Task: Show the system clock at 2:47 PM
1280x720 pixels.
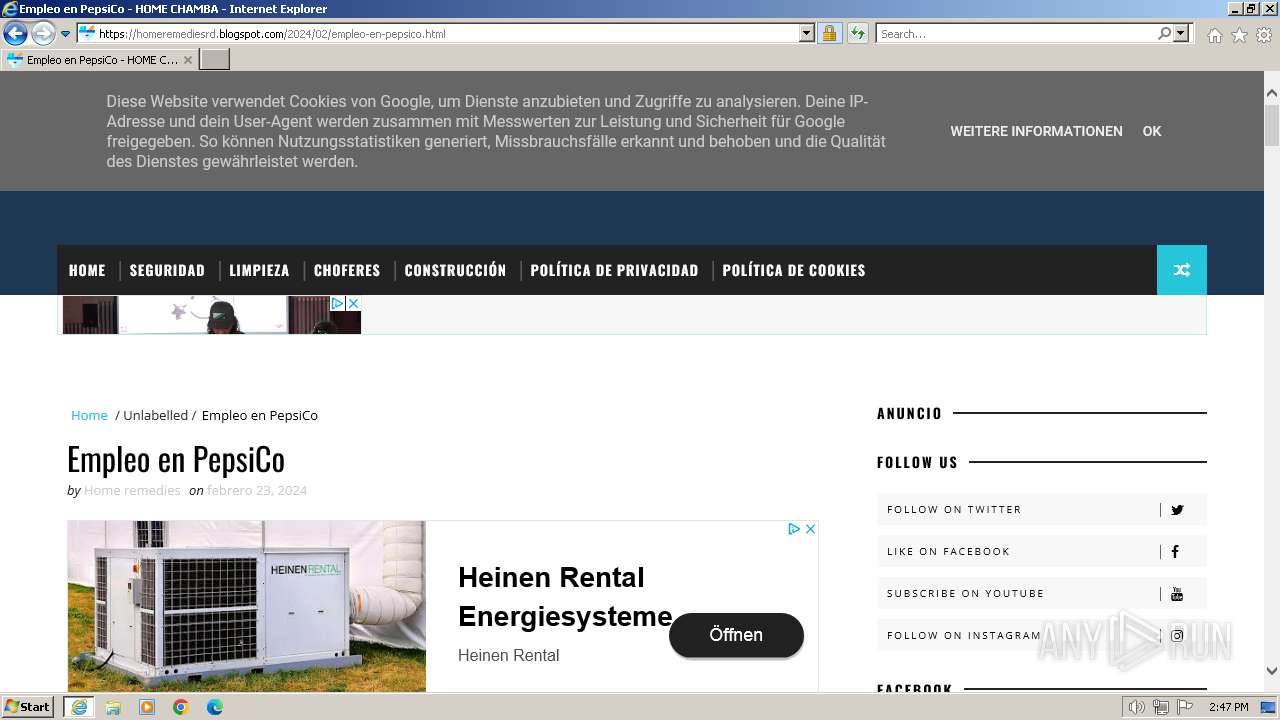Action: pyautogui.click(x=1229, y=707)
